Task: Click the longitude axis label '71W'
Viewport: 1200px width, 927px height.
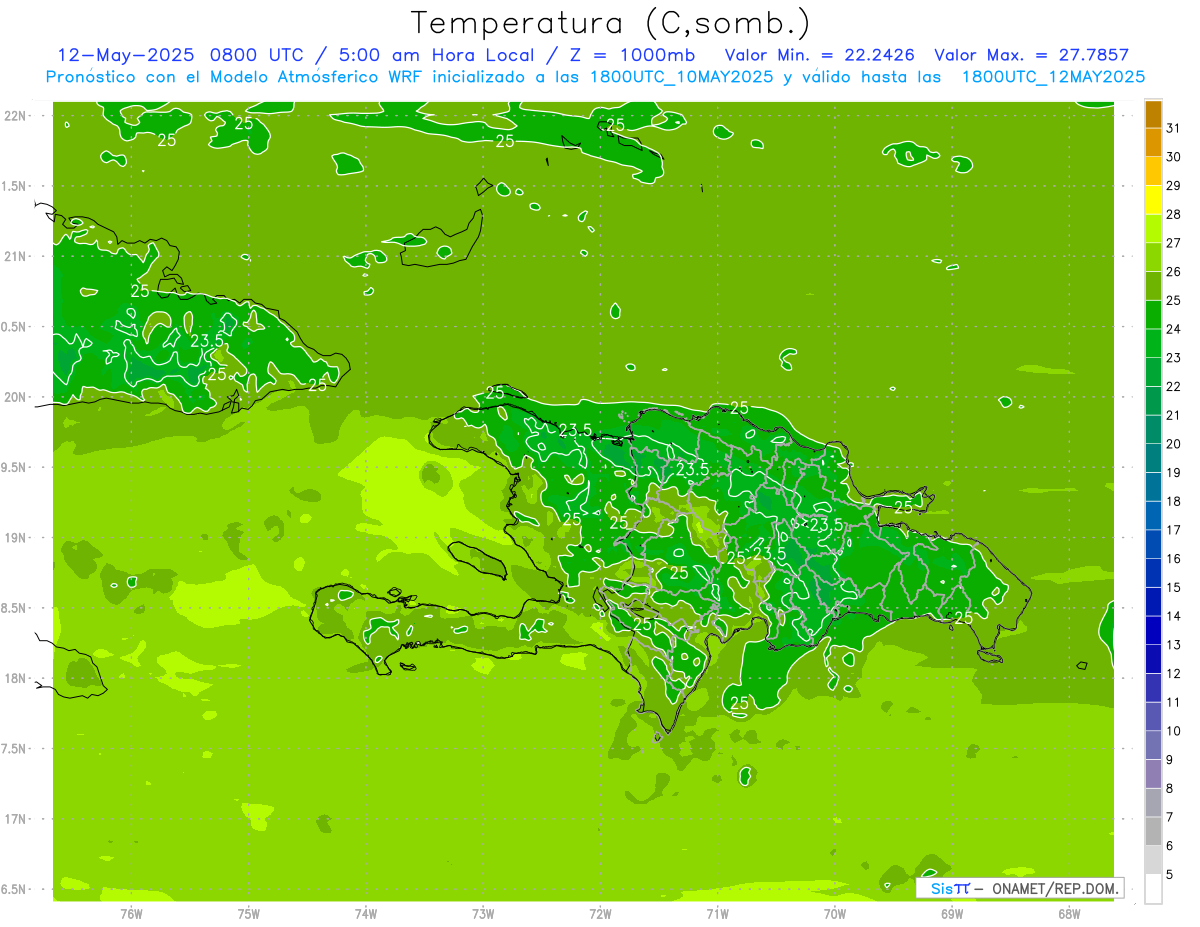Action: click(717, 913)
